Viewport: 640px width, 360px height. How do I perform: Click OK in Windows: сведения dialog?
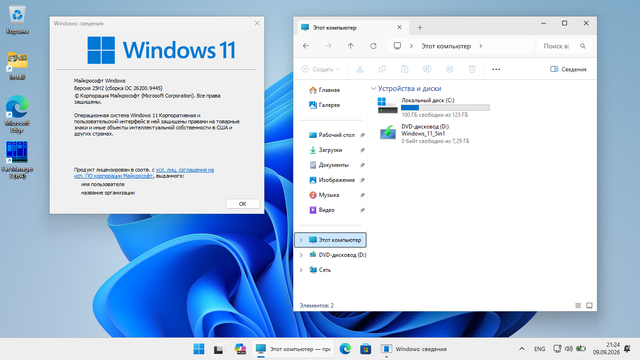point(242,204)
